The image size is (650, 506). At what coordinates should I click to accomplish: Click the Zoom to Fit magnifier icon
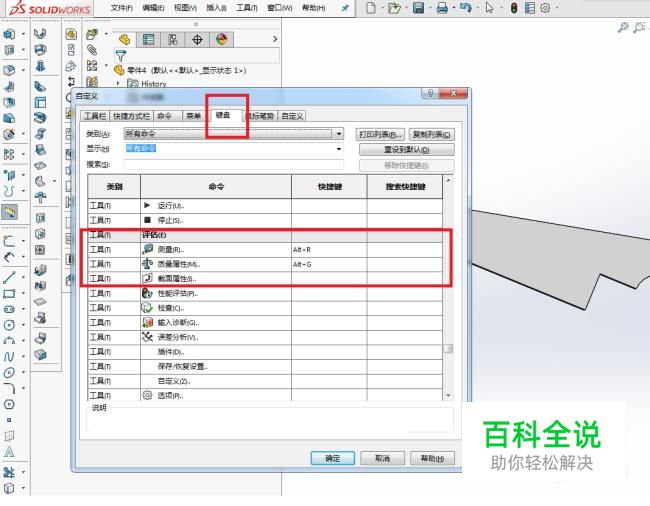(x=623, y=27)
